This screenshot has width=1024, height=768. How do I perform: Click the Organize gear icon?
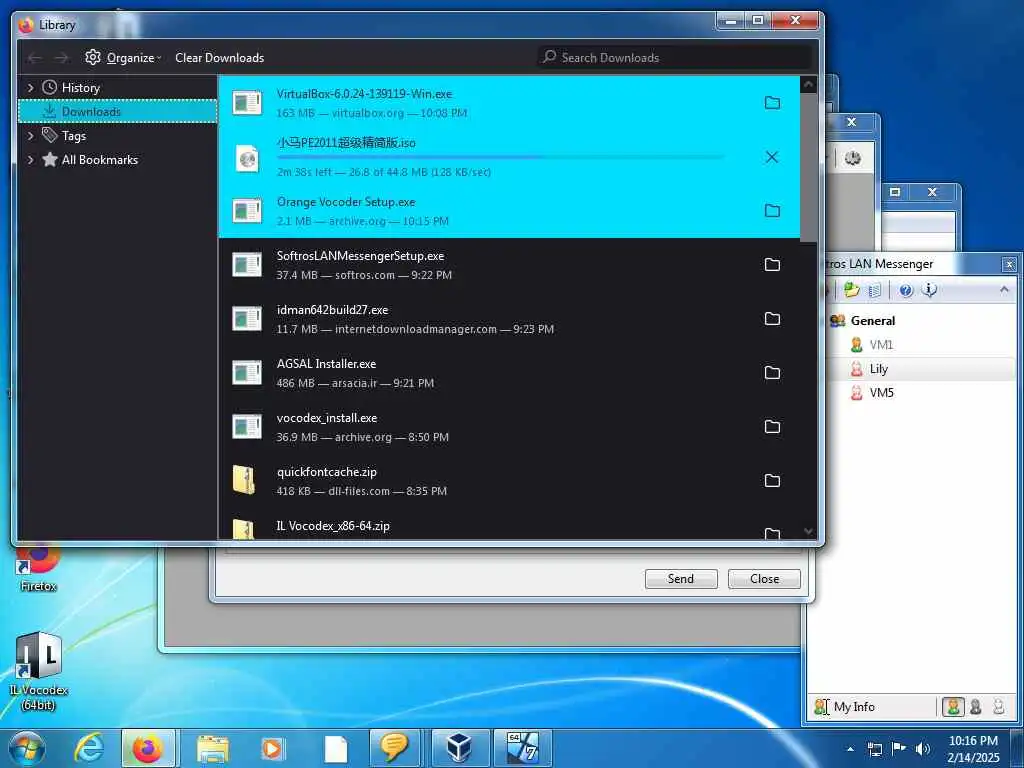93,57
